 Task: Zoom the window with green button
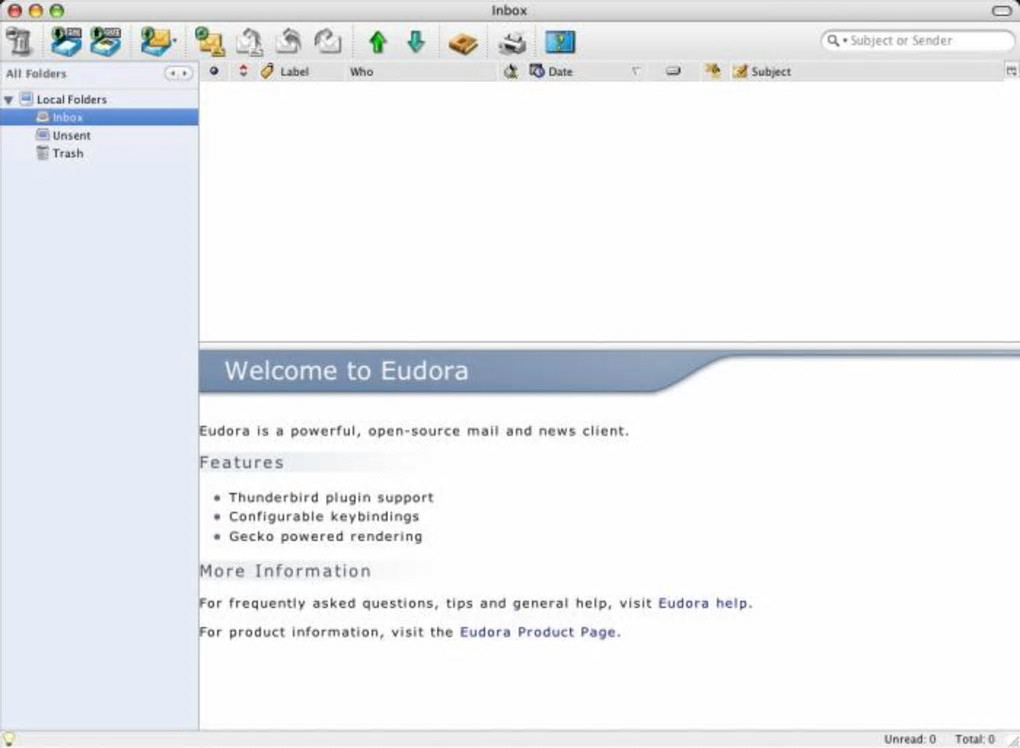(x=57, y=10)
